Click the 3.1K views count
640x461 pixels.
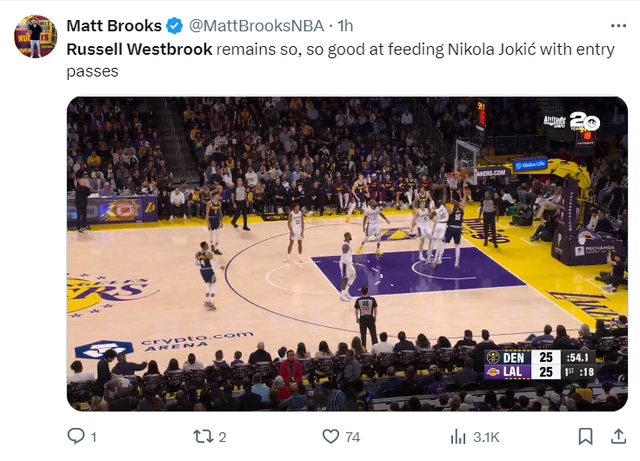tap(486, 437)
